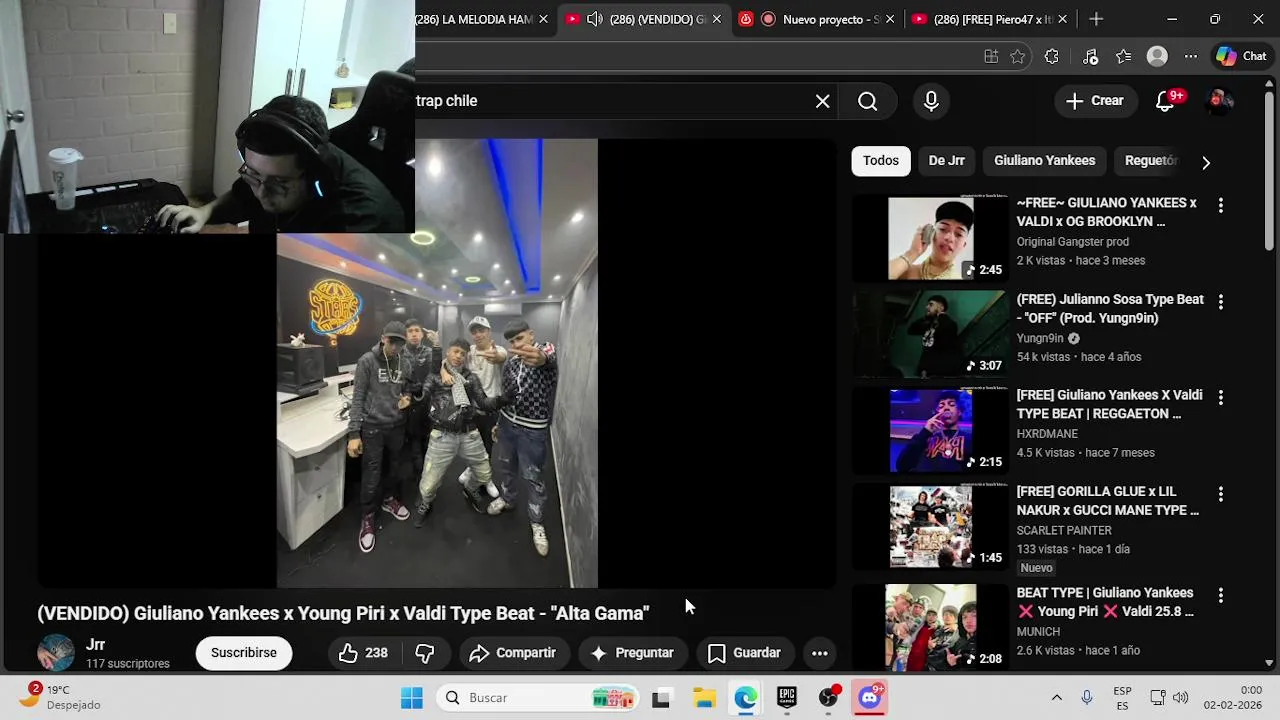Viewport: 1280px width, 720px height.
Task: Open options menu for GORILLA GLUE video
Action: click(x=1220, y=494)
